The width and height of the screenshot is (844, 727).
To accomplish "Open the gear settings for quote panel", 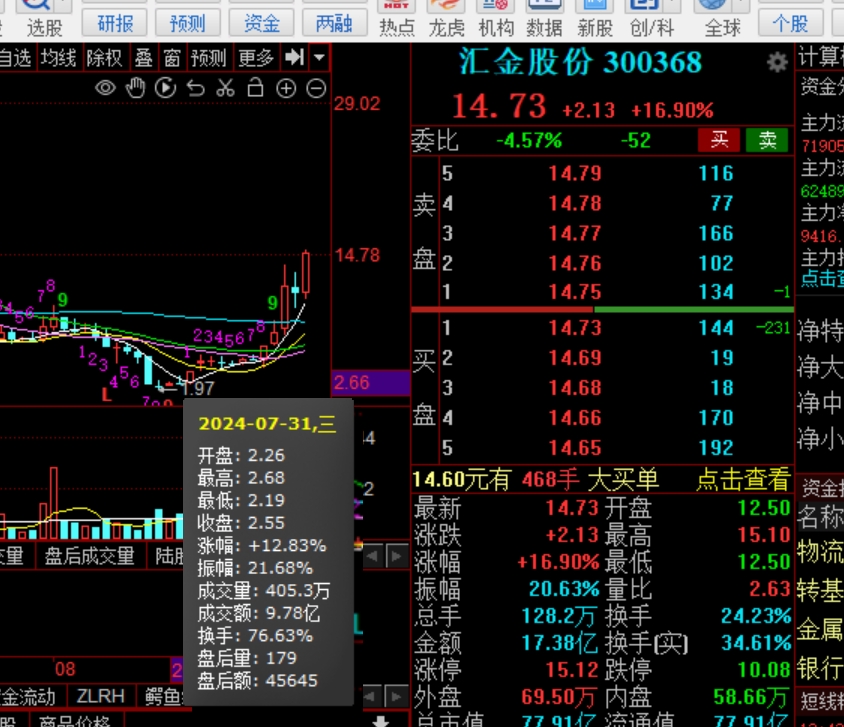I will [777, 62].
